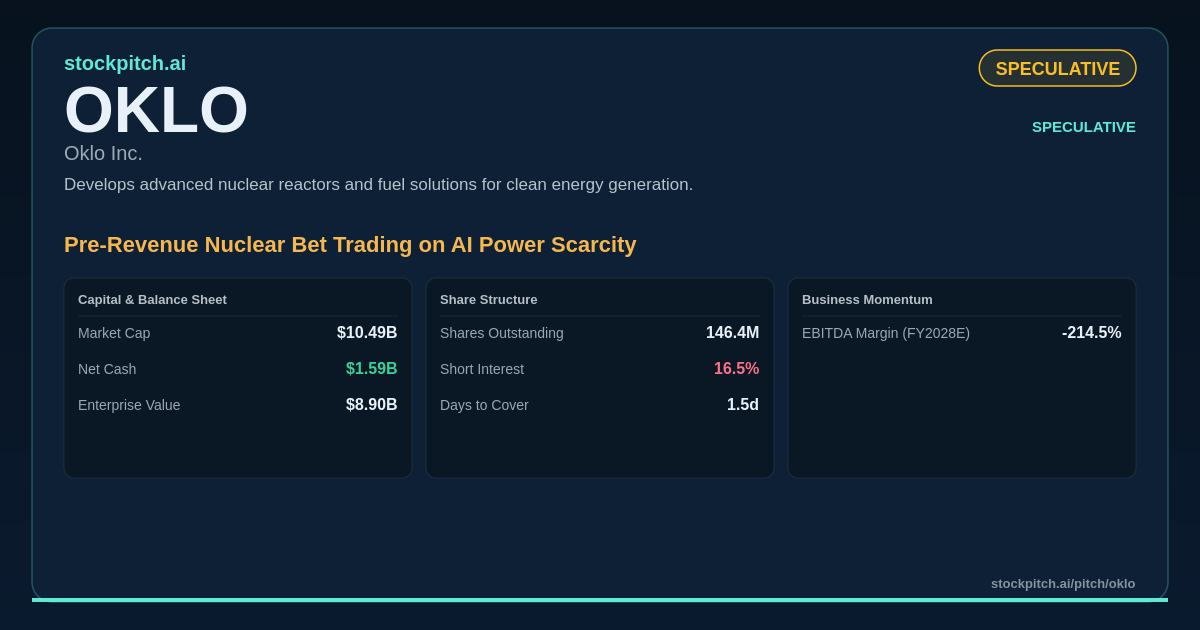Click the -214.5% EBITDA margin value
This screenshot has height=630, width=1200.
tap(1092, 333)
